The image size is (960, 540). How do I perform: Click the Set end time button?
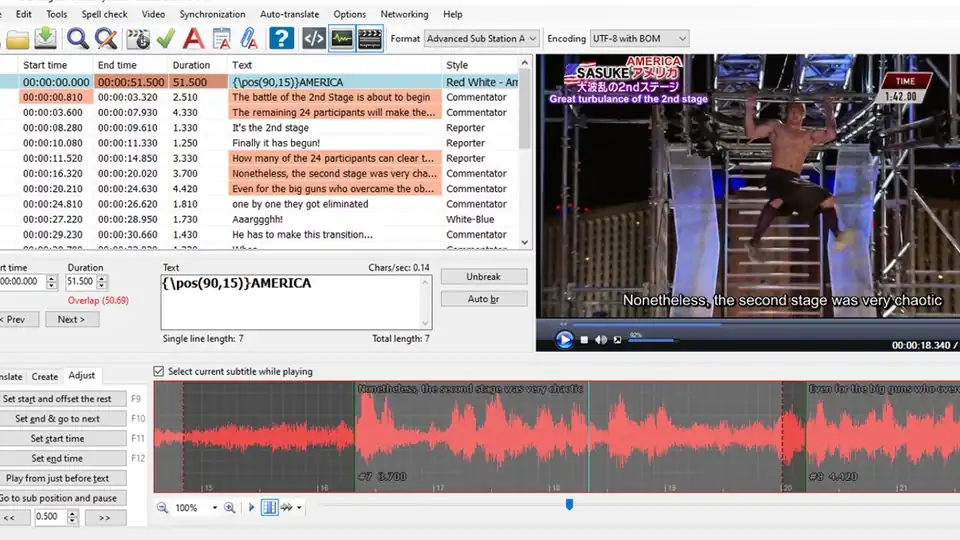coord(61,458)
